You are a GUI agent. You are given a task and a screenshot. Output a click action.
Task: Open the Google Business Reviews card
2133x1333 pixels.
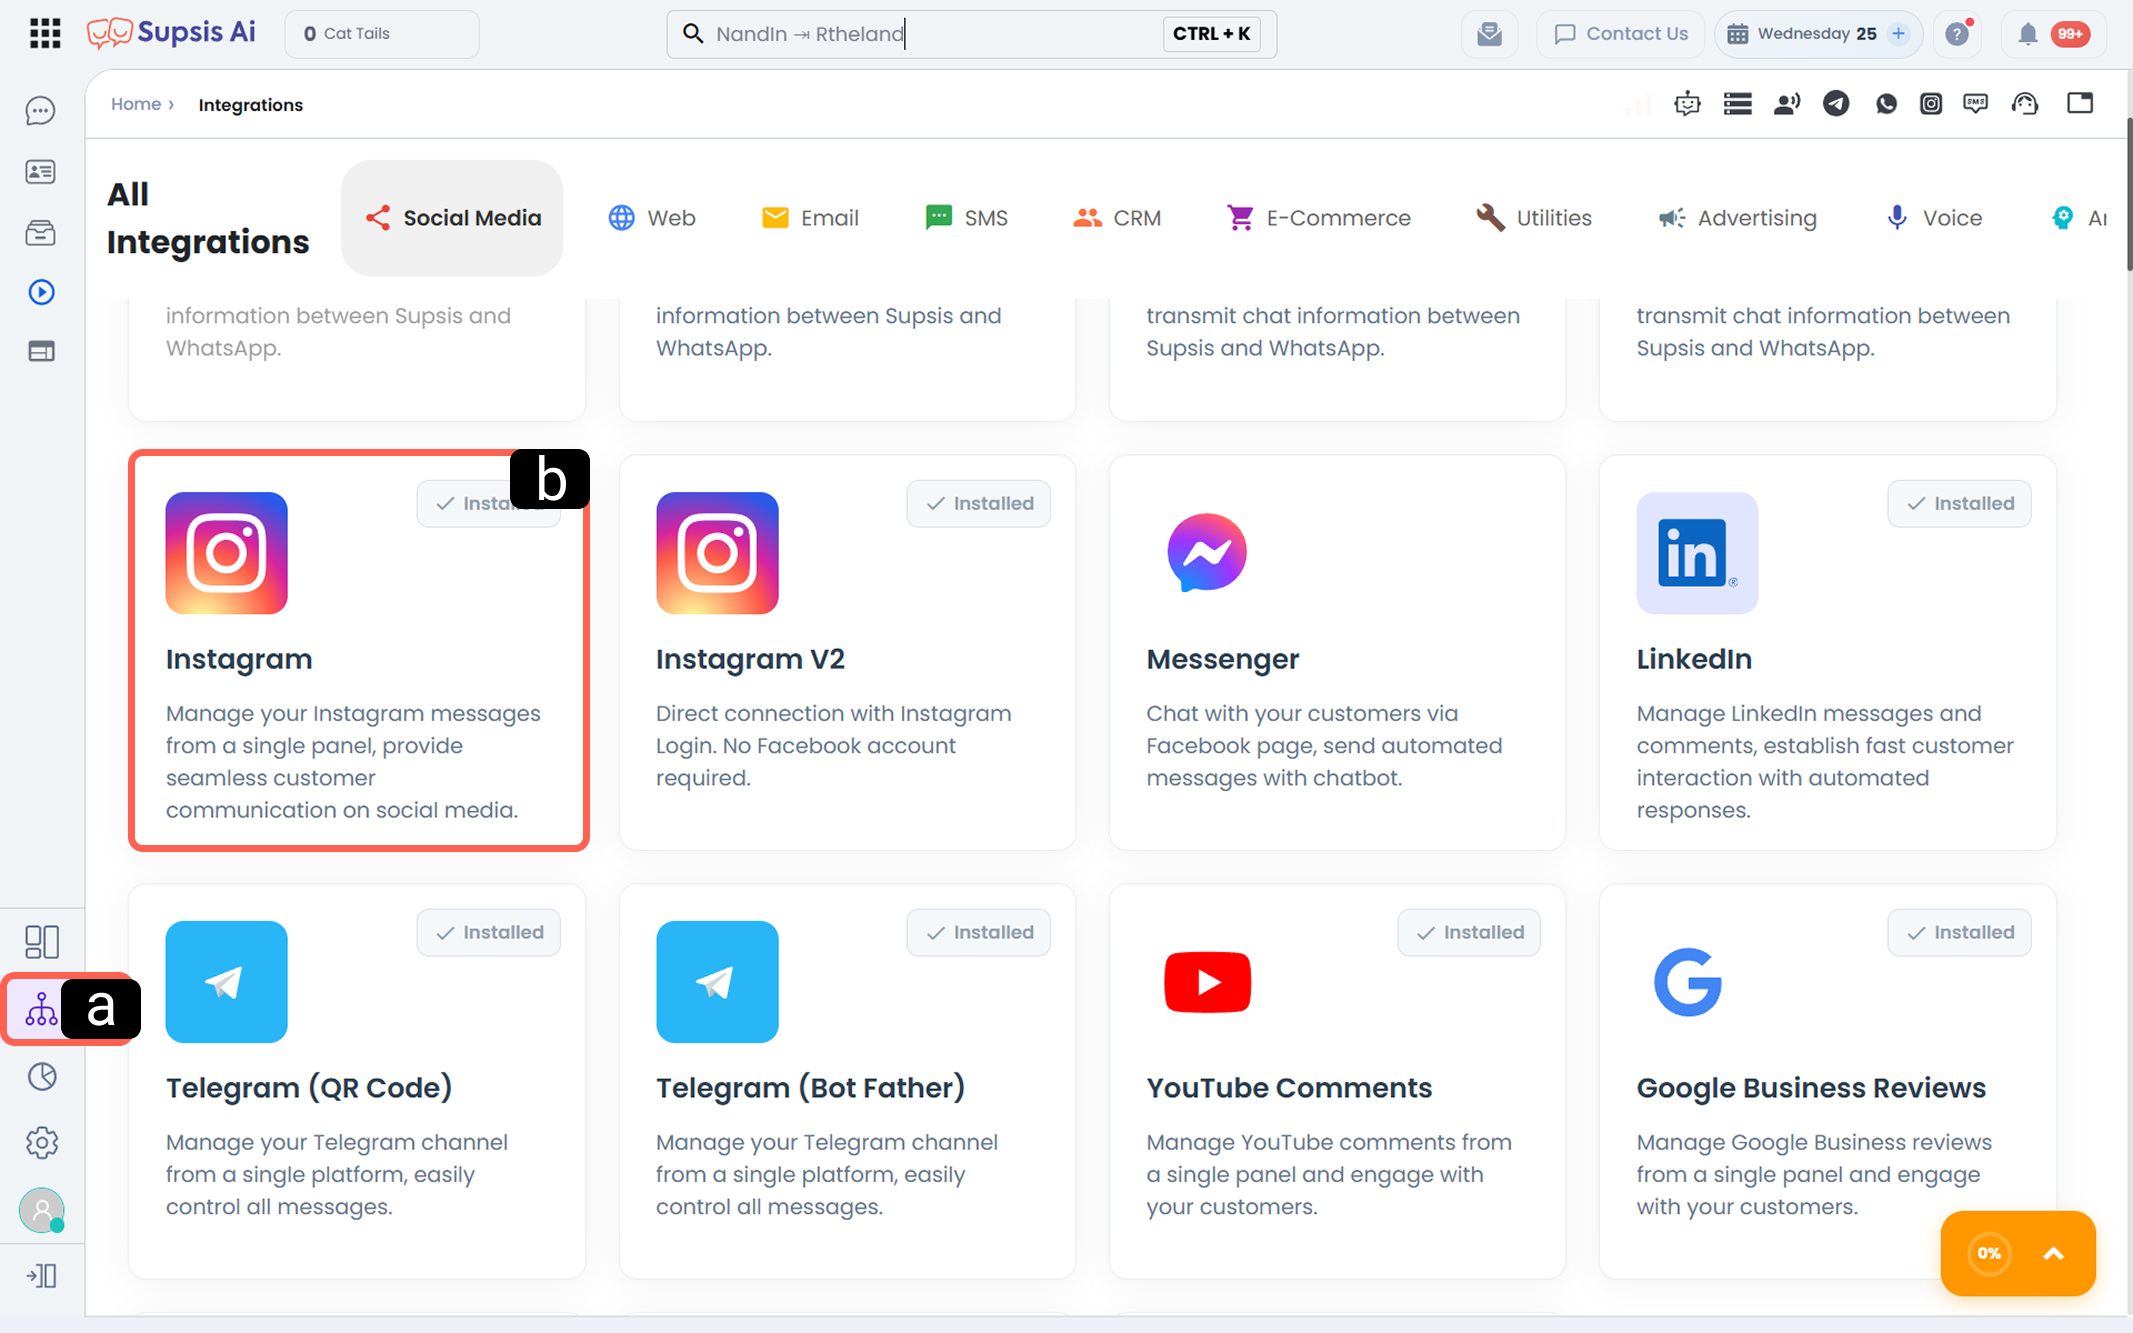pyautogui.click(x=1827, y=1081)
